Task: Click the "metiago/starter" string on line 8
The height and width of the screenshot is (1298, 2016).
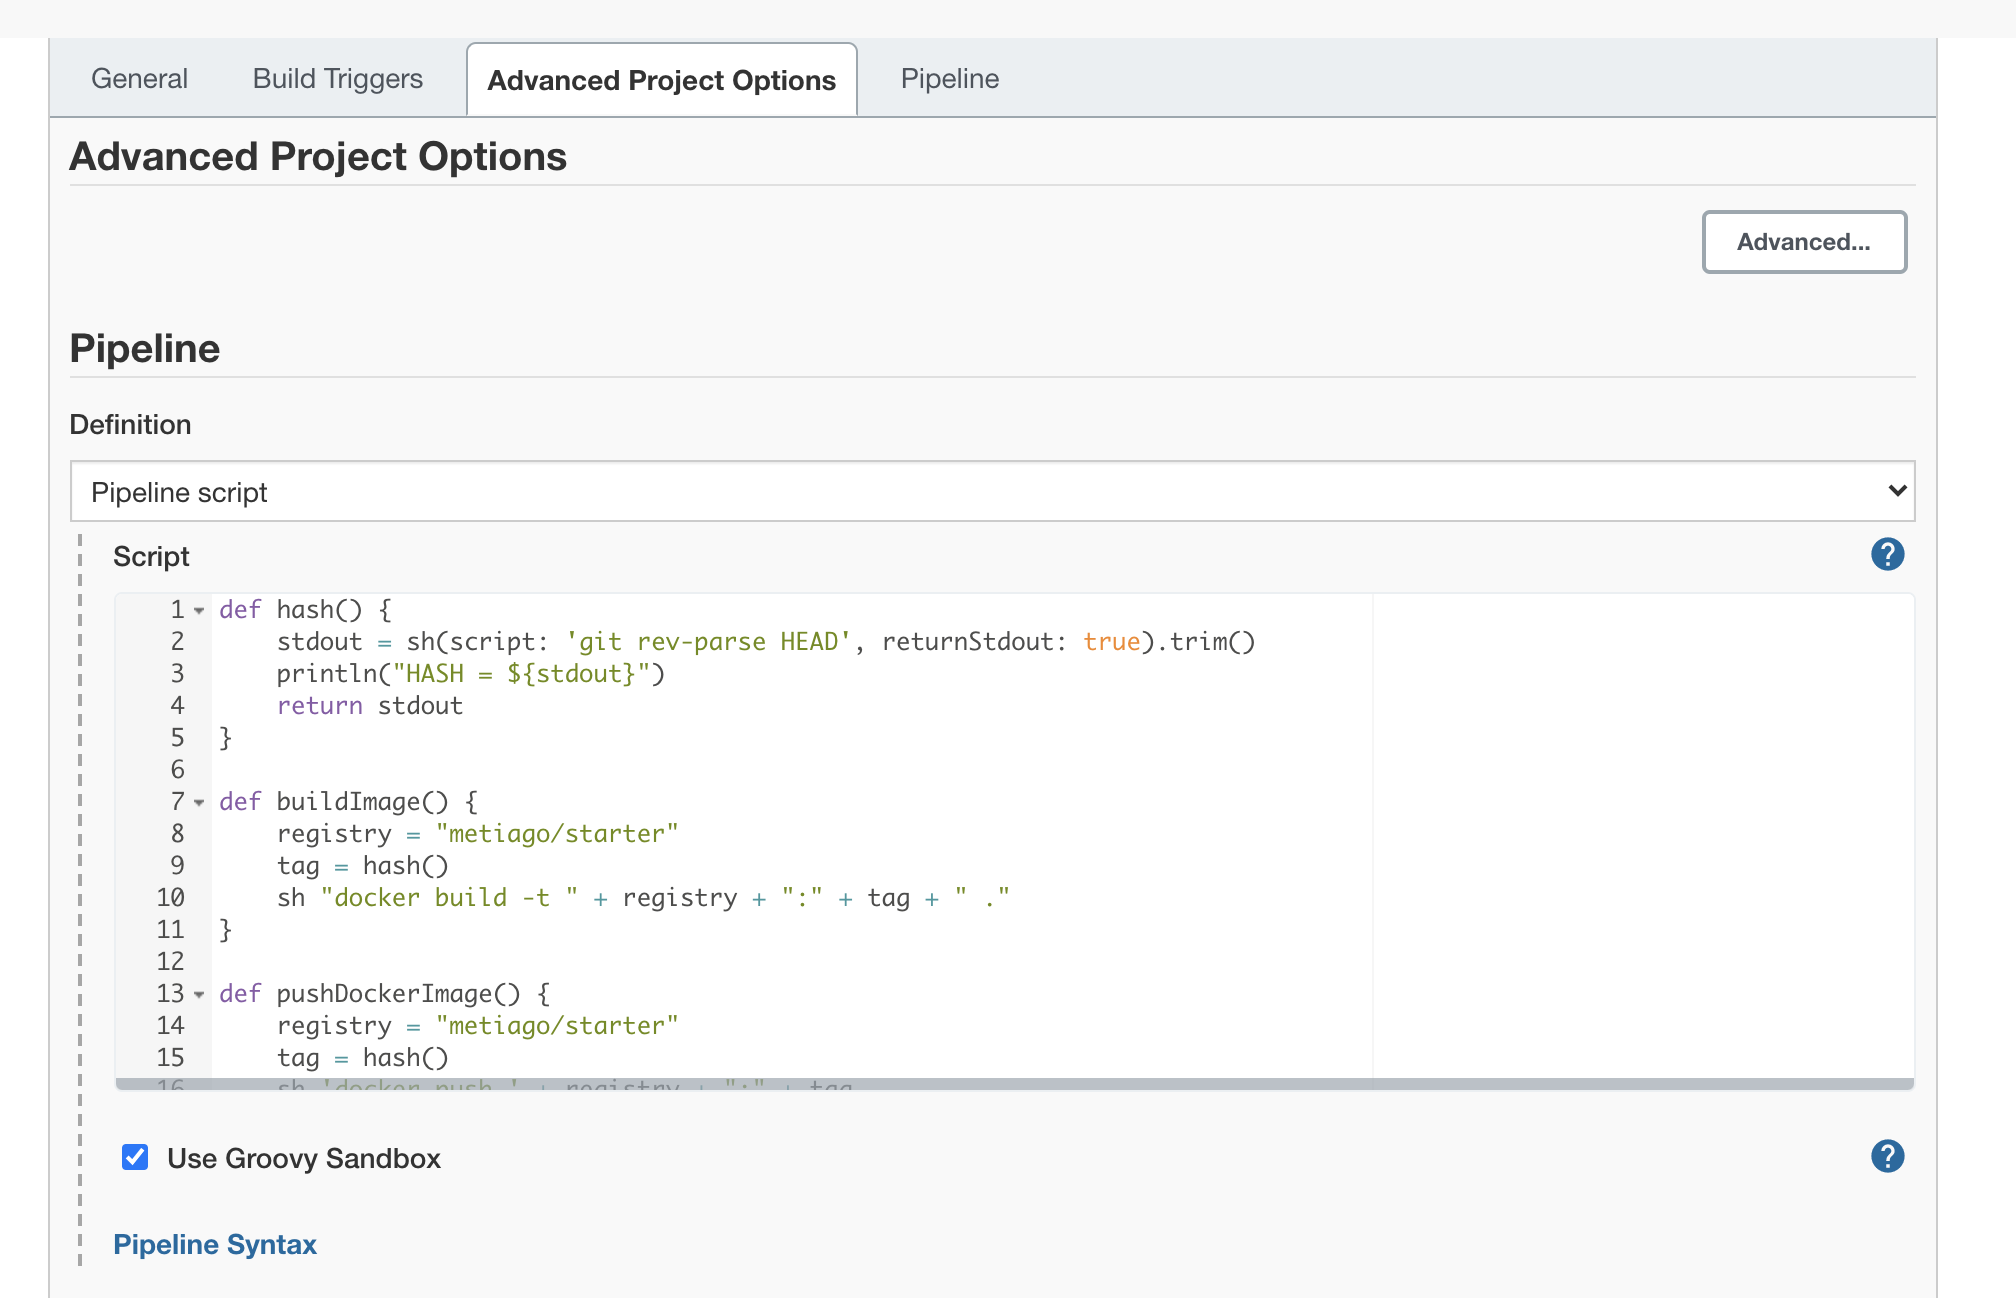Action: 557,834
